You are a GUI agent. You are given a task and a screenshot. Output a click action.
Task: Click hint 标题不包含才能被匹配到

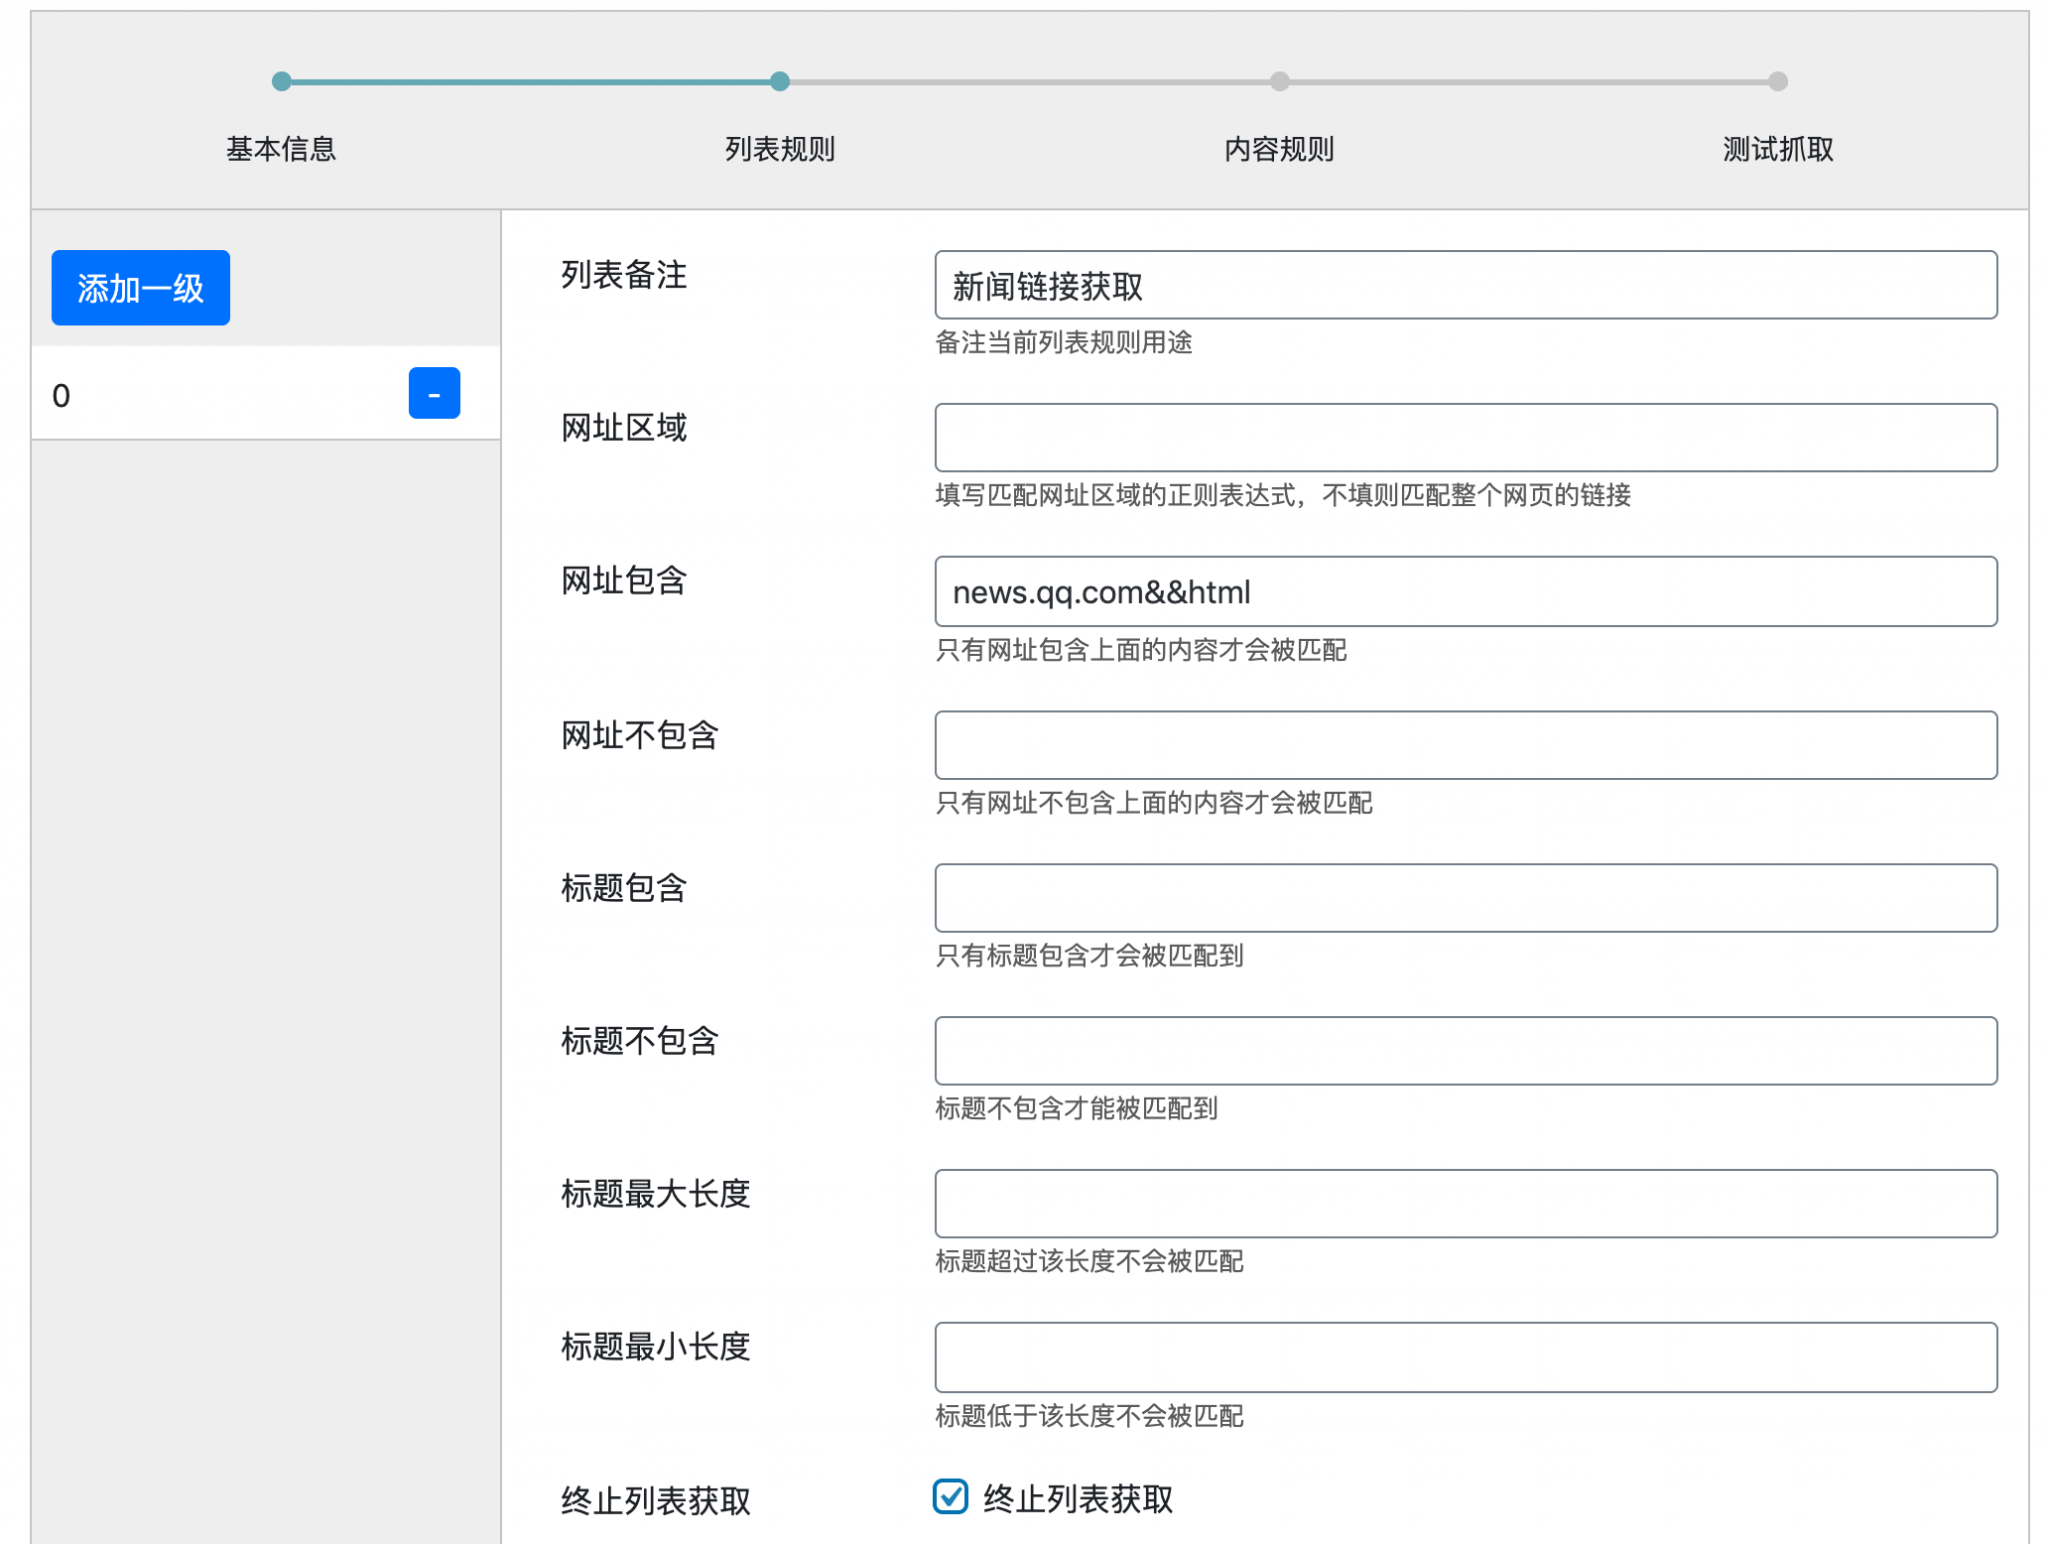tap(1076, 1109)
